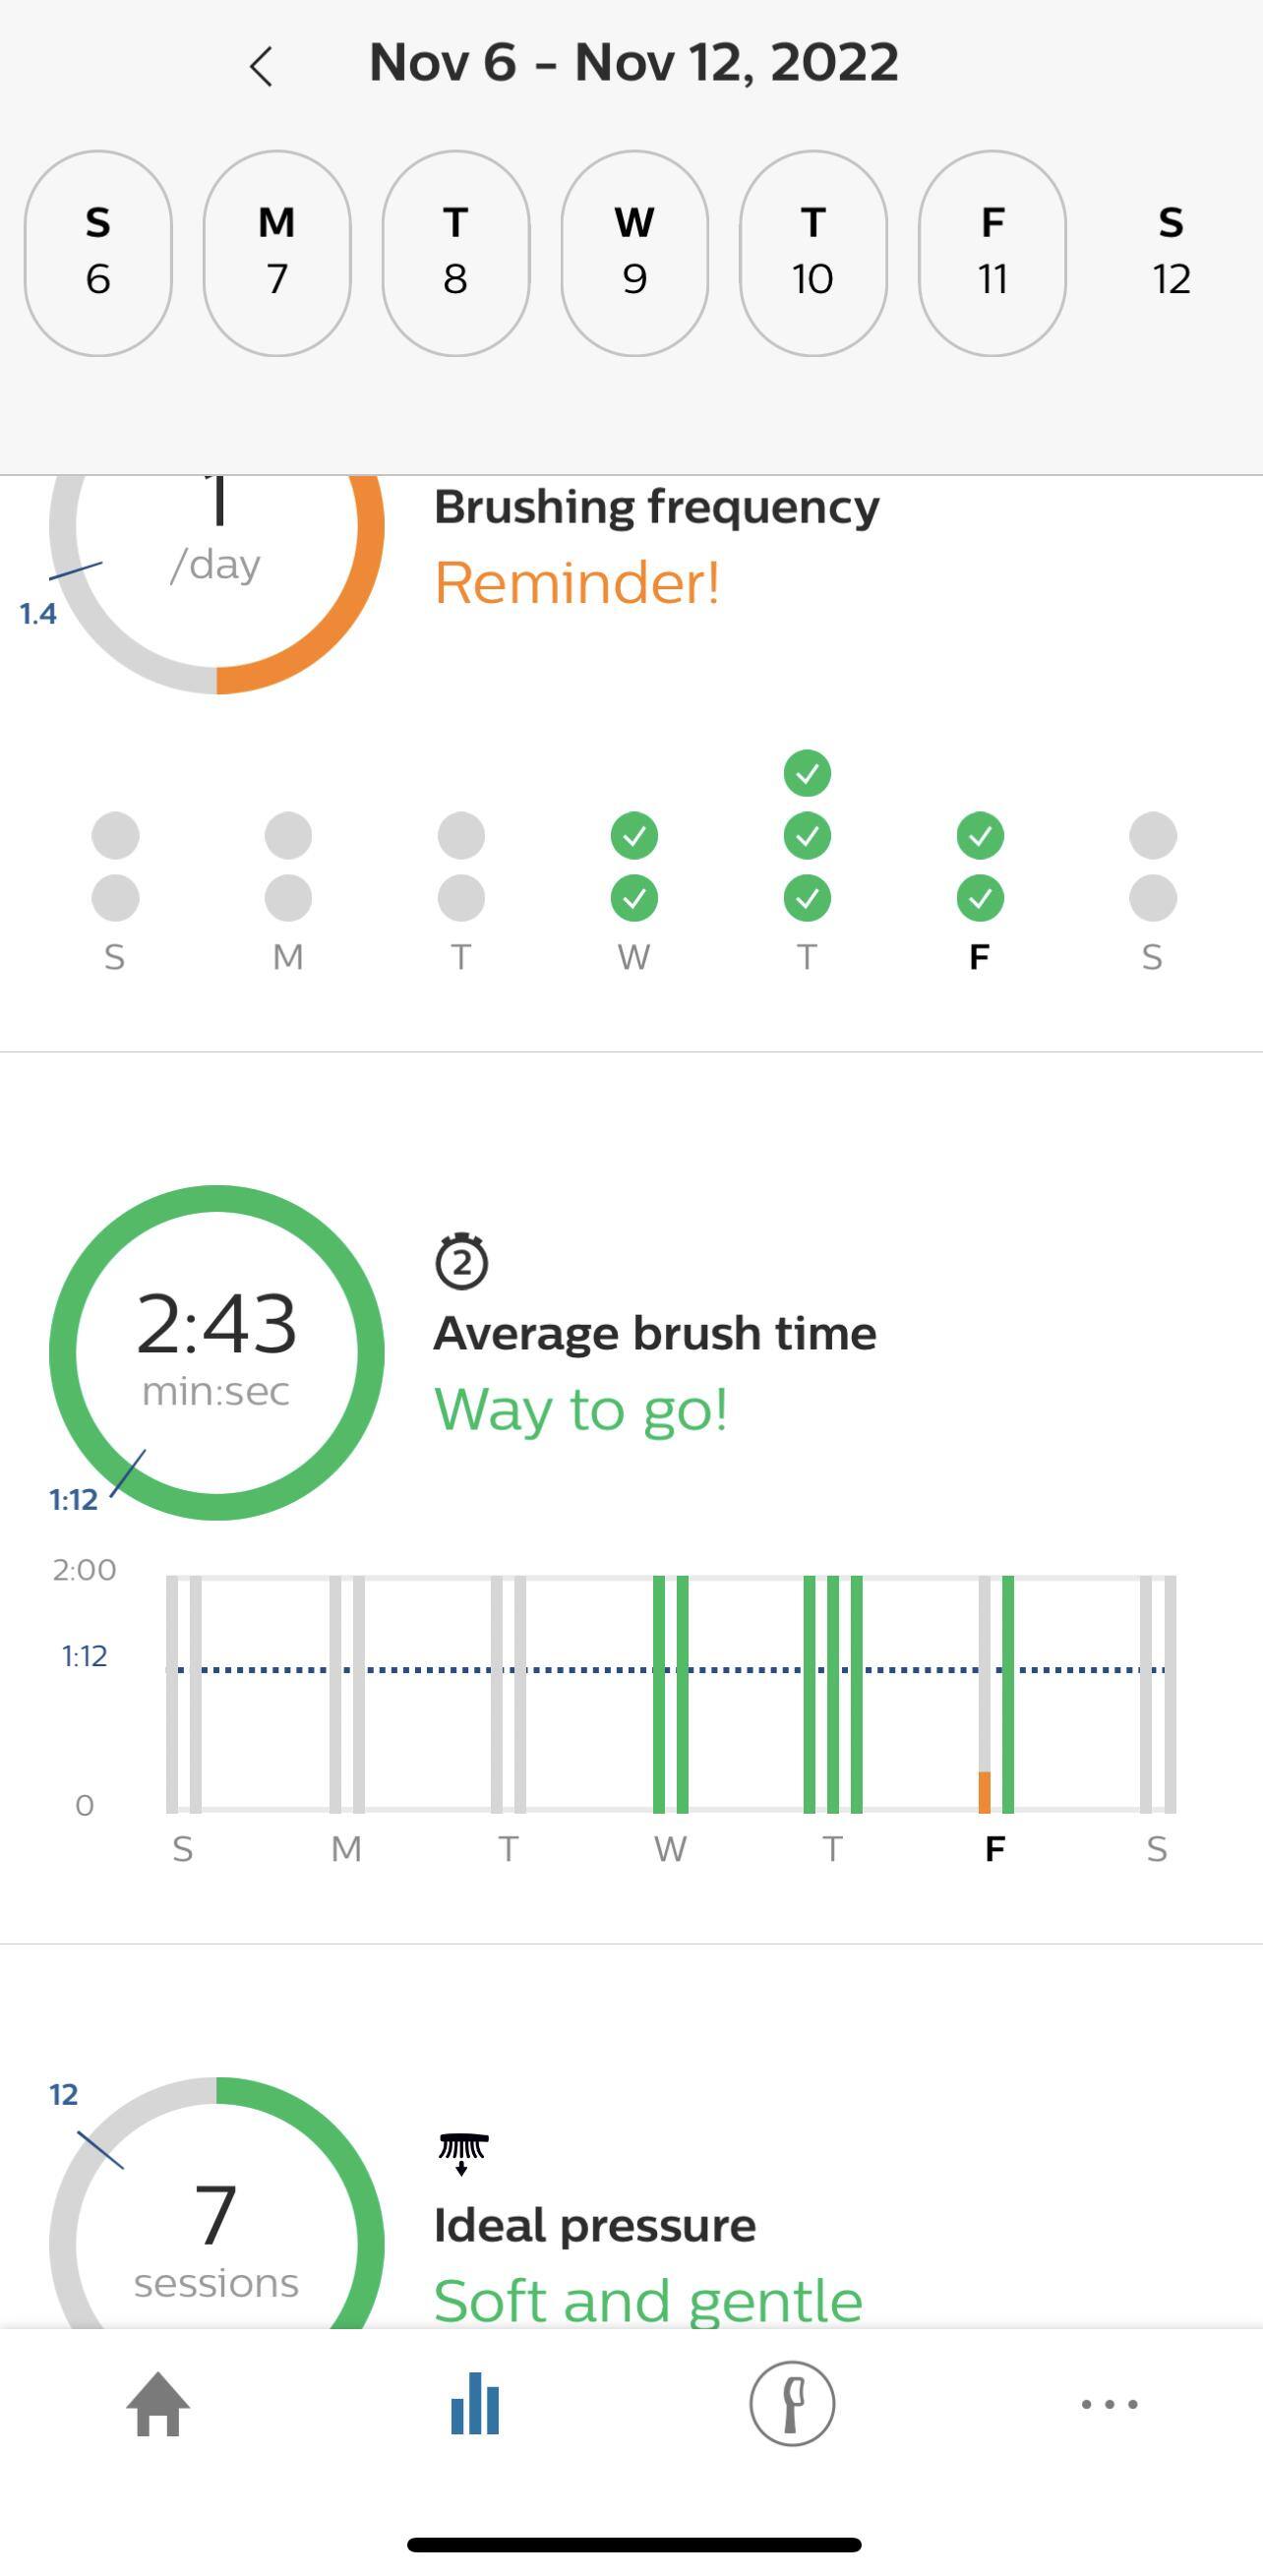Open the toothbrush handle tab

pyautogui.click(x=792, y=2404)
